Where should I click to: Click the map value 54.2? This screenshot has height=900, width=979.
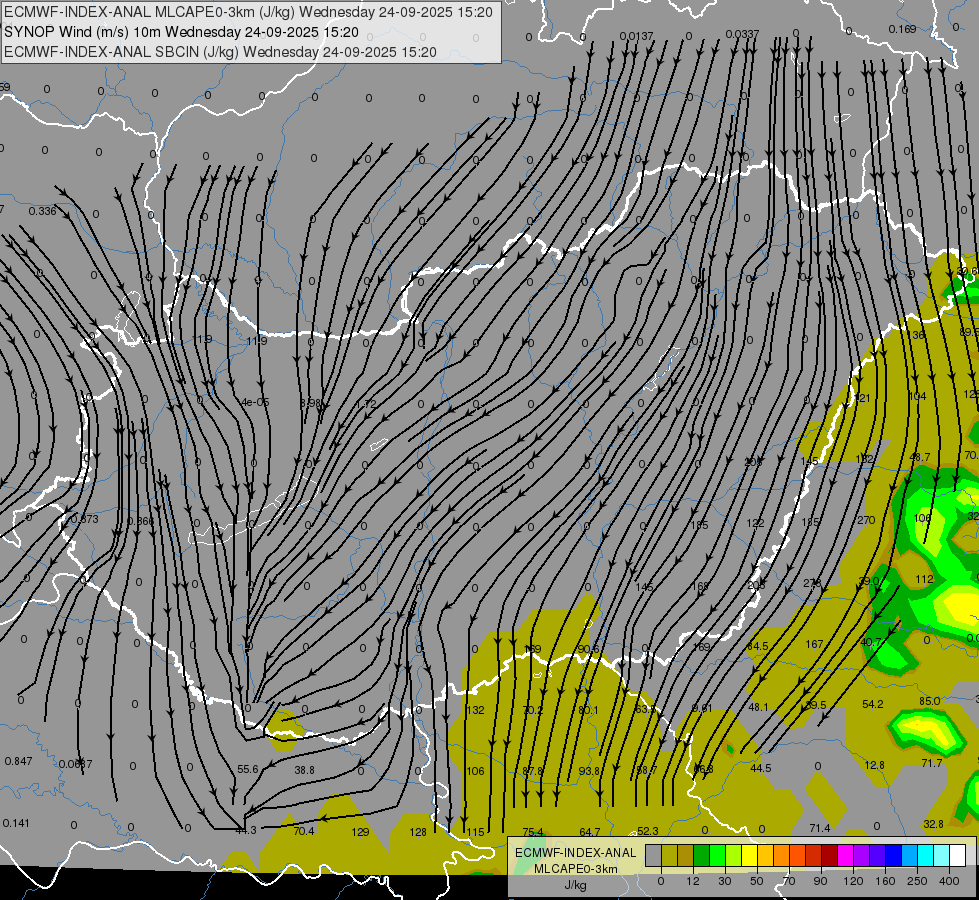pyautogui.click(x=873, y=705)
